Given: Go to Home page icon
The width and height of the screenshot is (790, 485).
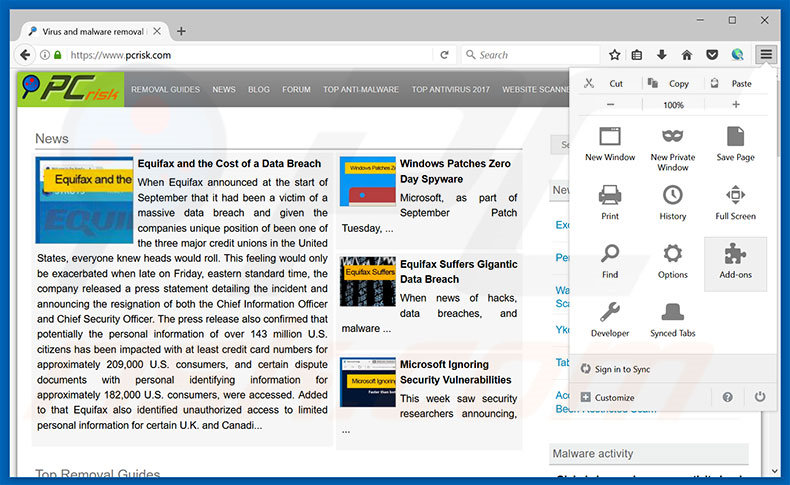Looking at the screenshot, I should [686, 55].
